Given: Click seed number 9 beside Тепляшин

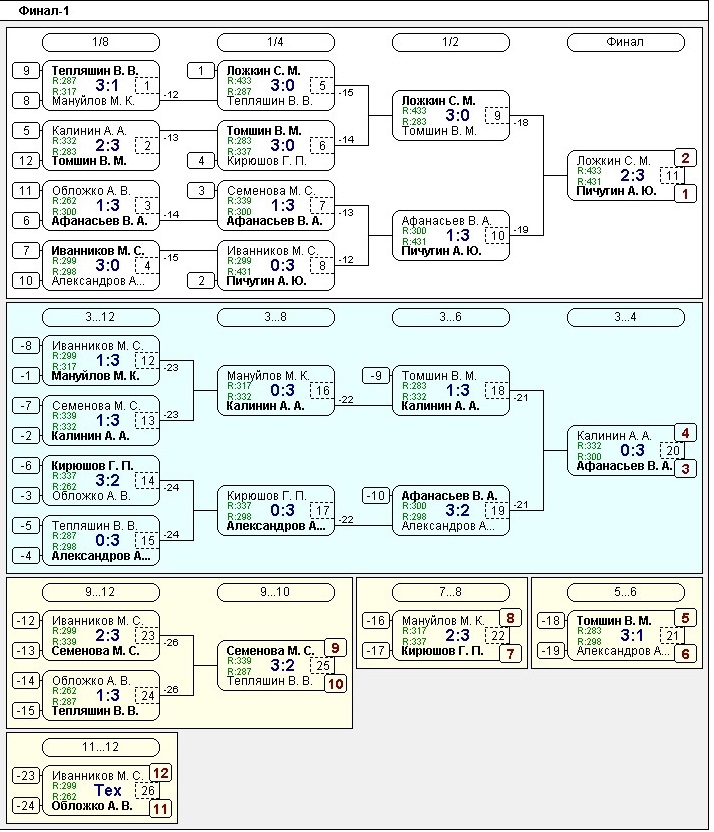Looking at the screenshot, I should coord(27,71).
